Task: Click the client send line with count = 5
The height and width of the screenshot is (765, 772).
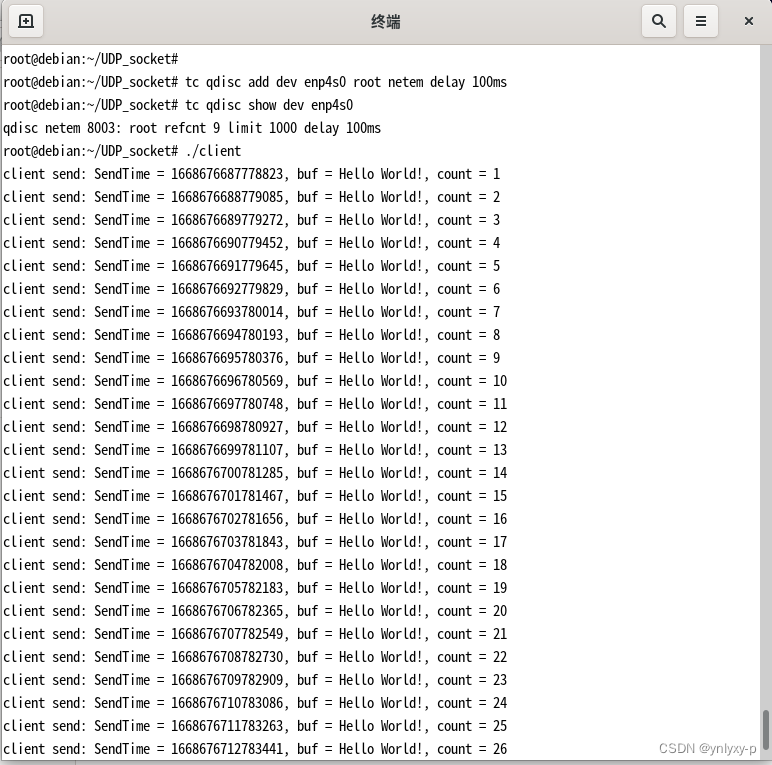Action: 252,266
